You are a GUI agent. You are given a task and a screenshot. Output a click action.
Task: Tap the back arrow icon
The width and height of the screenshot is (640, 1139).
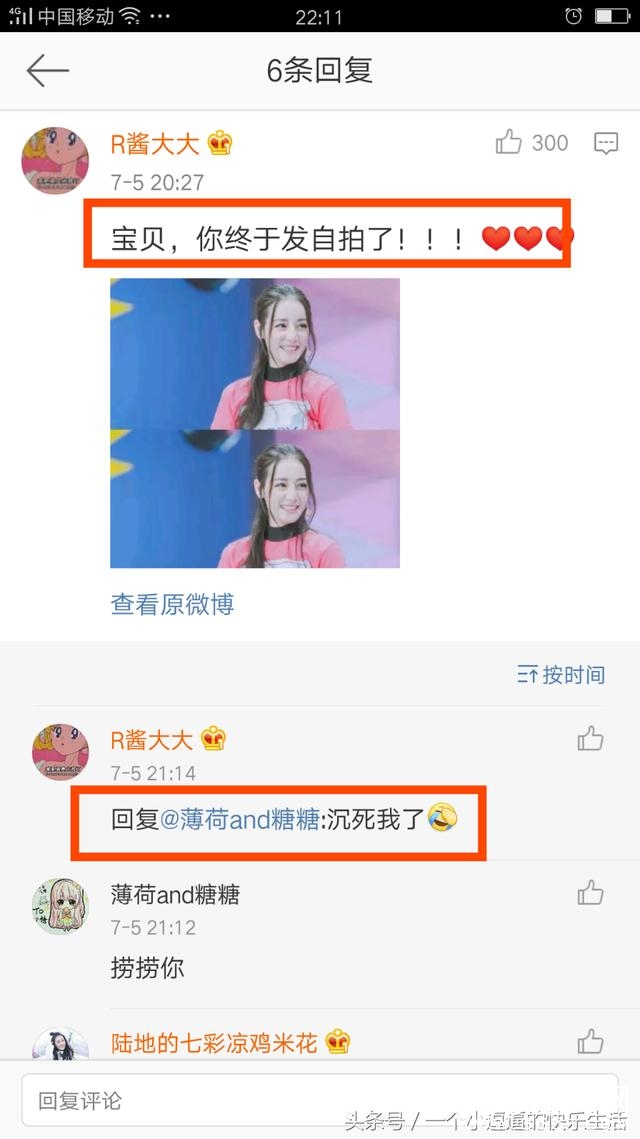click(48, 70)
